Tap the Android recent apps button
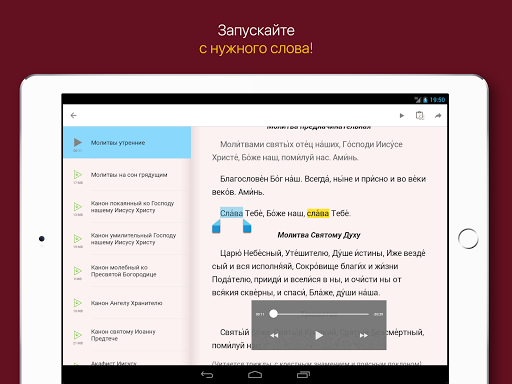 (303, 375)
